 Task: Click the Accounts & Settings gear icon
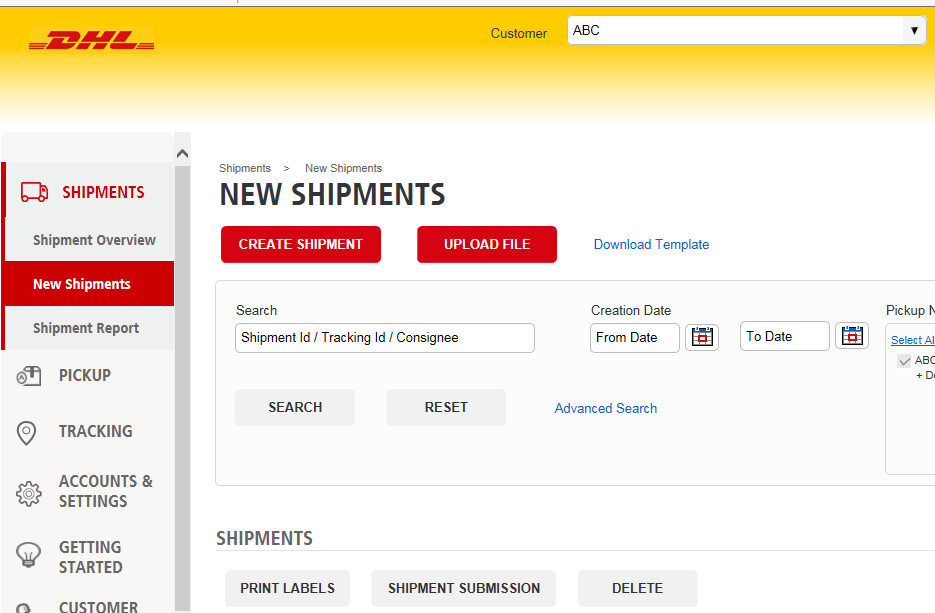pyautogui.click(x=29, y=492)
